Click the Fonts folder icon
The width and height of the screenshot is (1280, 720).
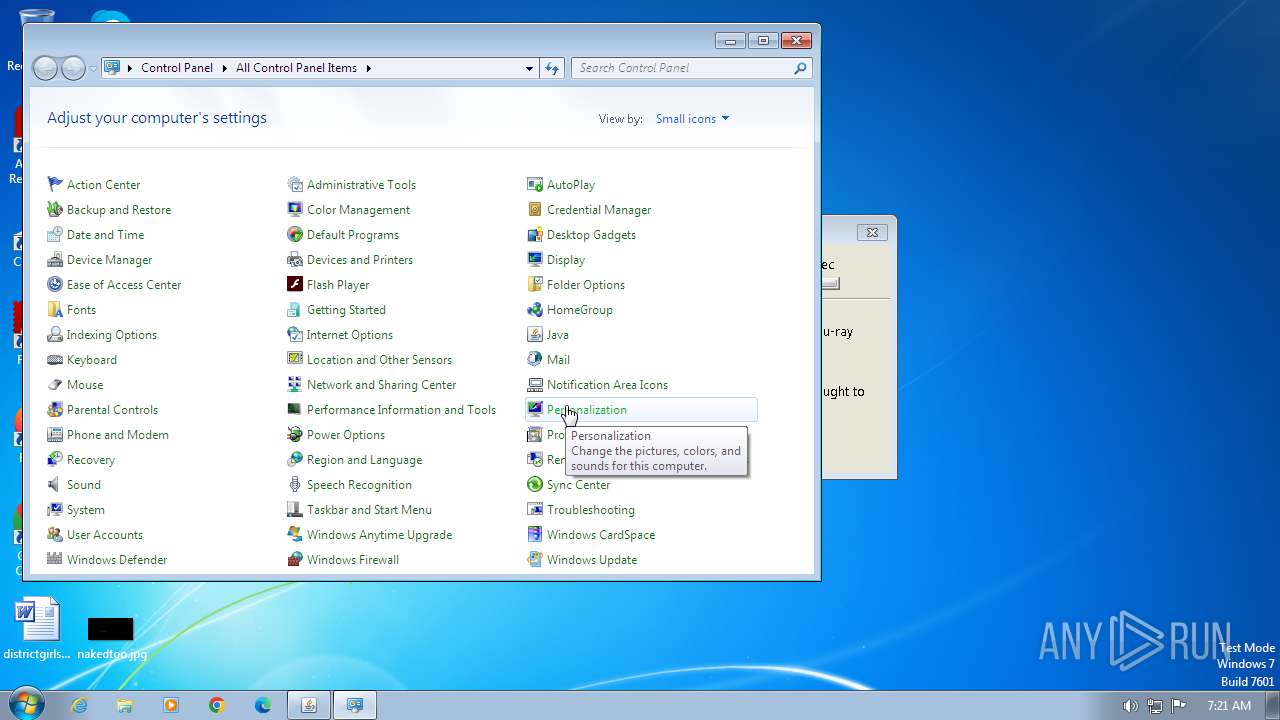(x=55, y=309)
